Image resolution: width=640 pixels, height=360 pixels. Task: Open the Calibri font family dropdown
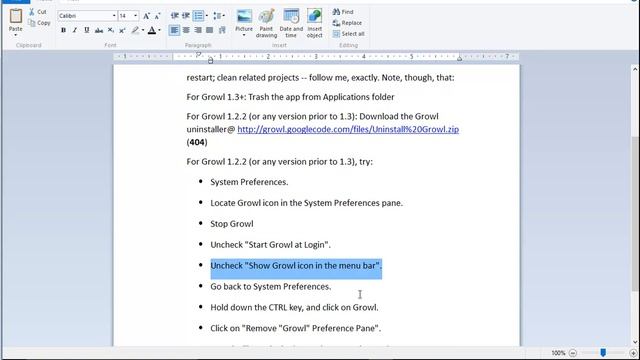tap(114, 16)
